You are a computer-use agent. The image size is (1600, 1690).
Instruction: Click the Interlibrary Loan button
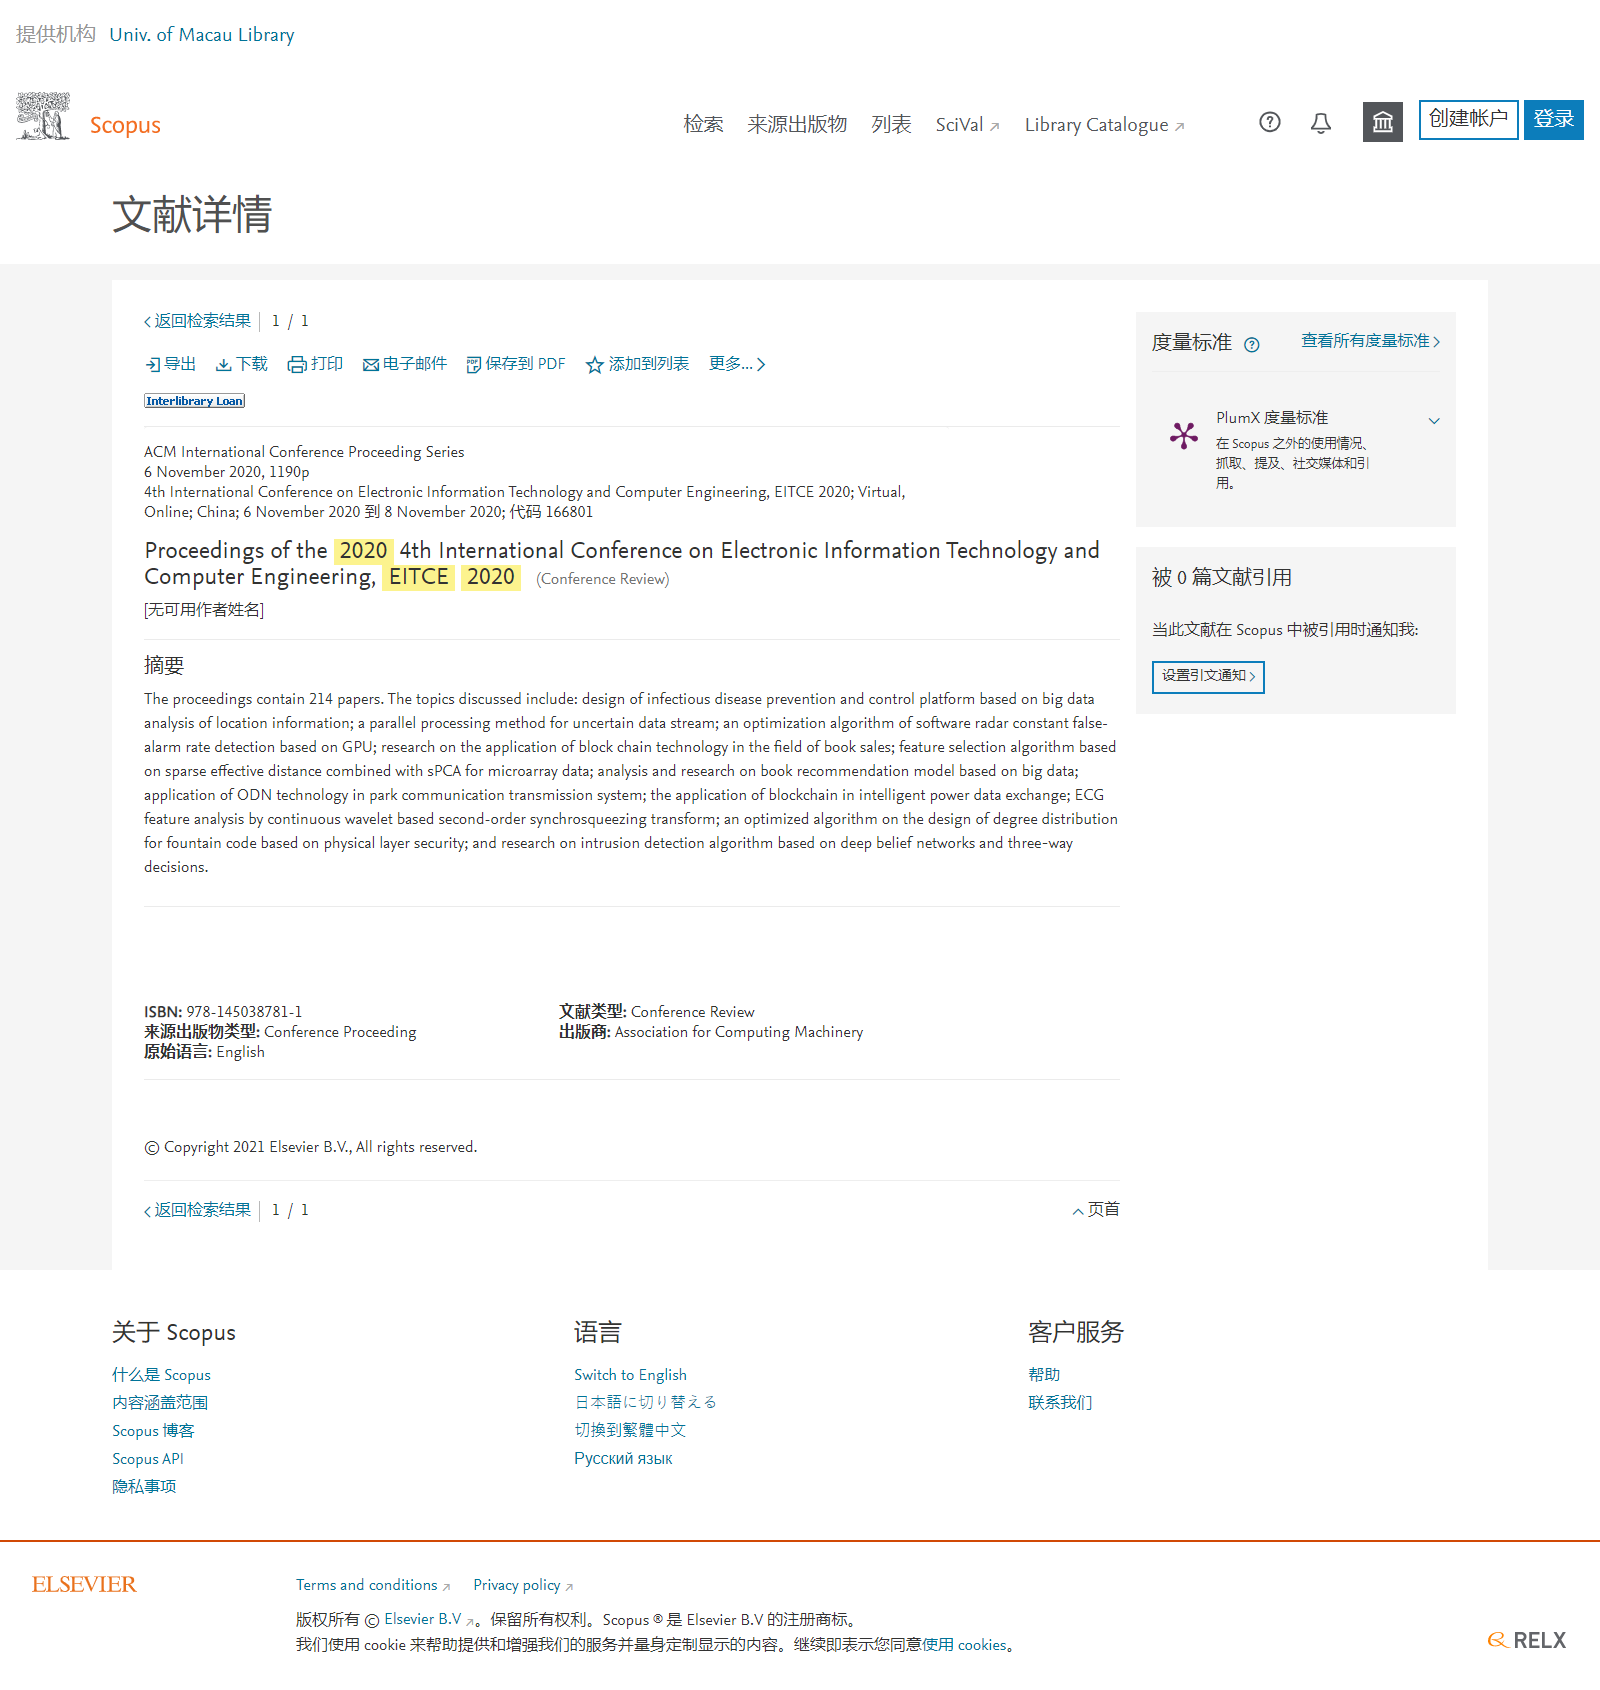click(194, 401)
